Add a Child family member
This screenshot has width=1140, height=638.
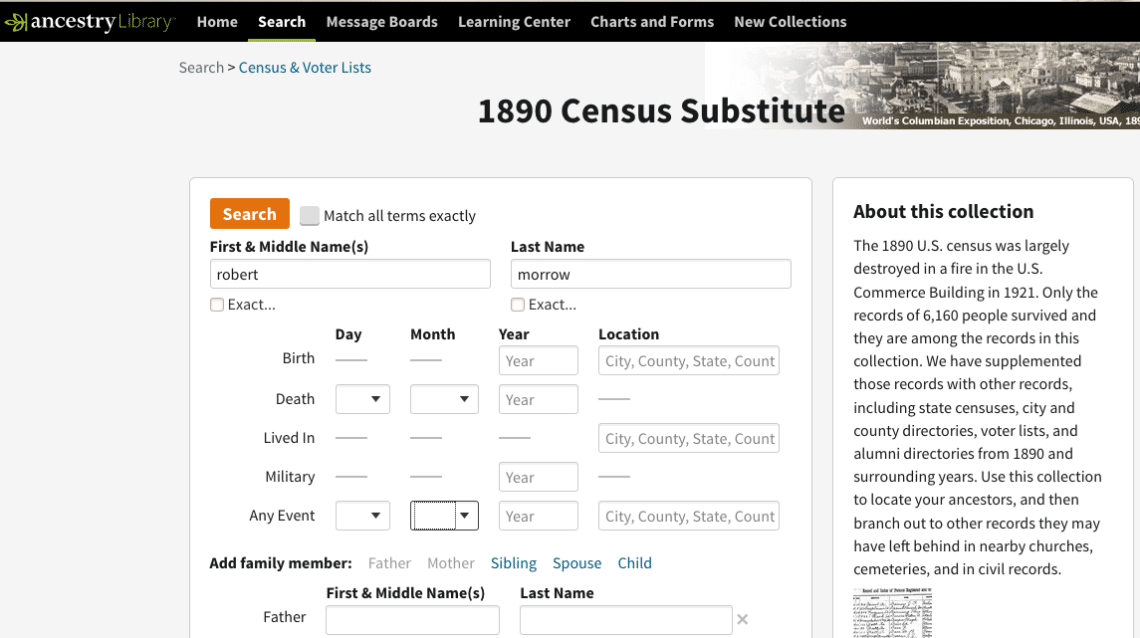(x=634, y=563)
